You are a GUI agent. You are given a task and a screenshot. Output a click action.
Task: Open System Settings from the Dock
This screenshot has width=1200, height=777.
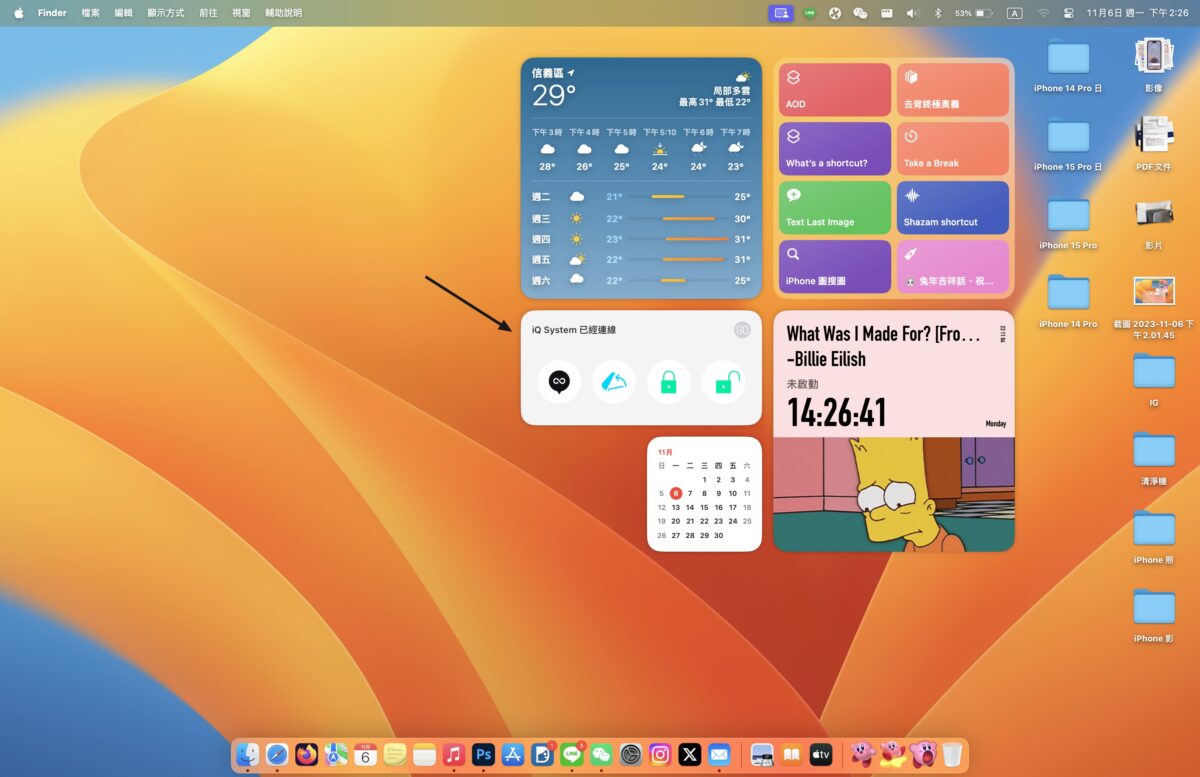631,754
